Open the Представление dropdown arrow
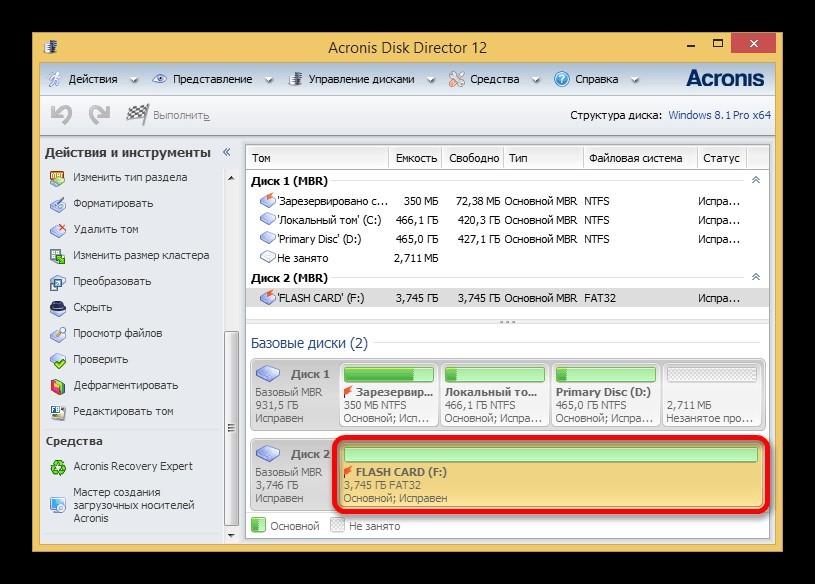 coord(269,80)
